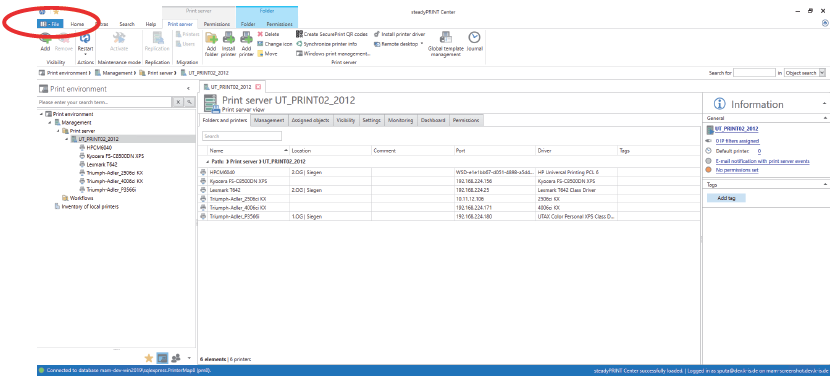Select Workflows in the tree
The height and width of the screenshot is (378, 832).
pos(81,198)
